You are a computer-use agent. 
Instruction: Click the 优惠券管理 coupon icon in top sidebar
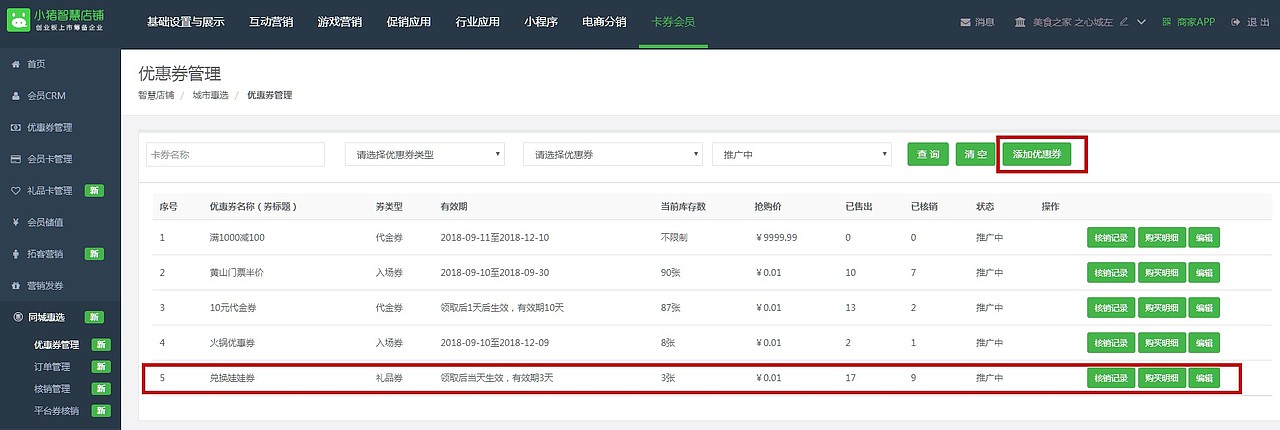point(16,128)
